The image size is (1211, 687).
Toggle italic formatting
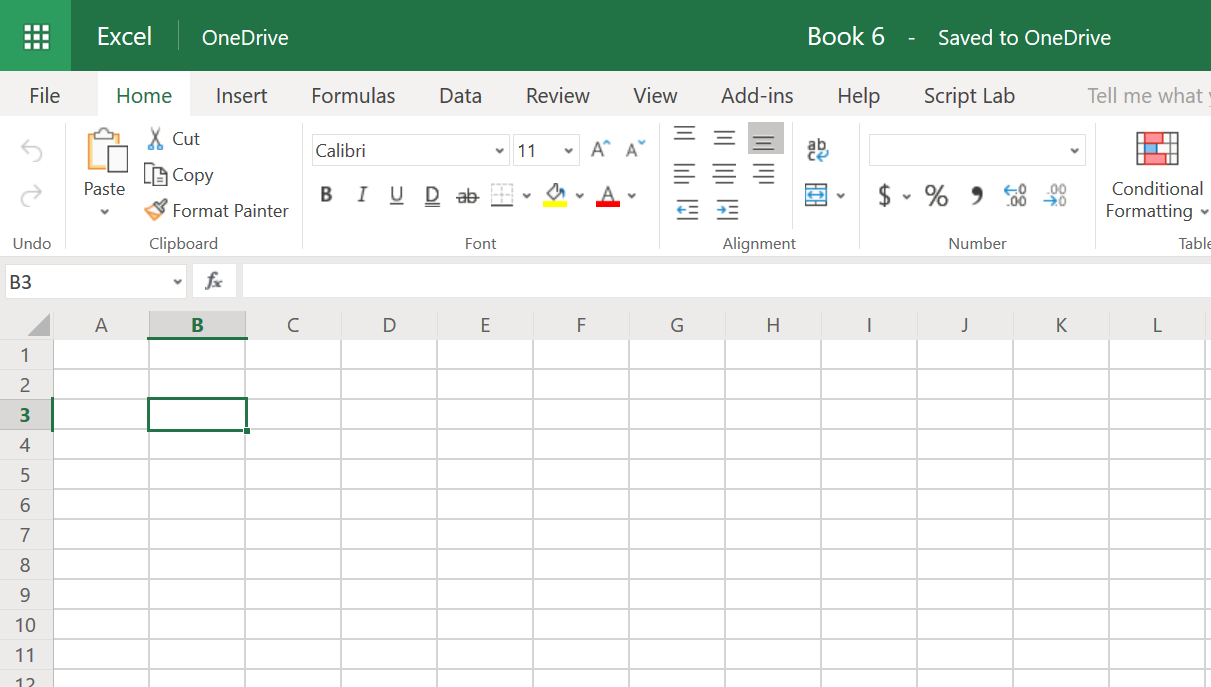(x=362, y=195)
